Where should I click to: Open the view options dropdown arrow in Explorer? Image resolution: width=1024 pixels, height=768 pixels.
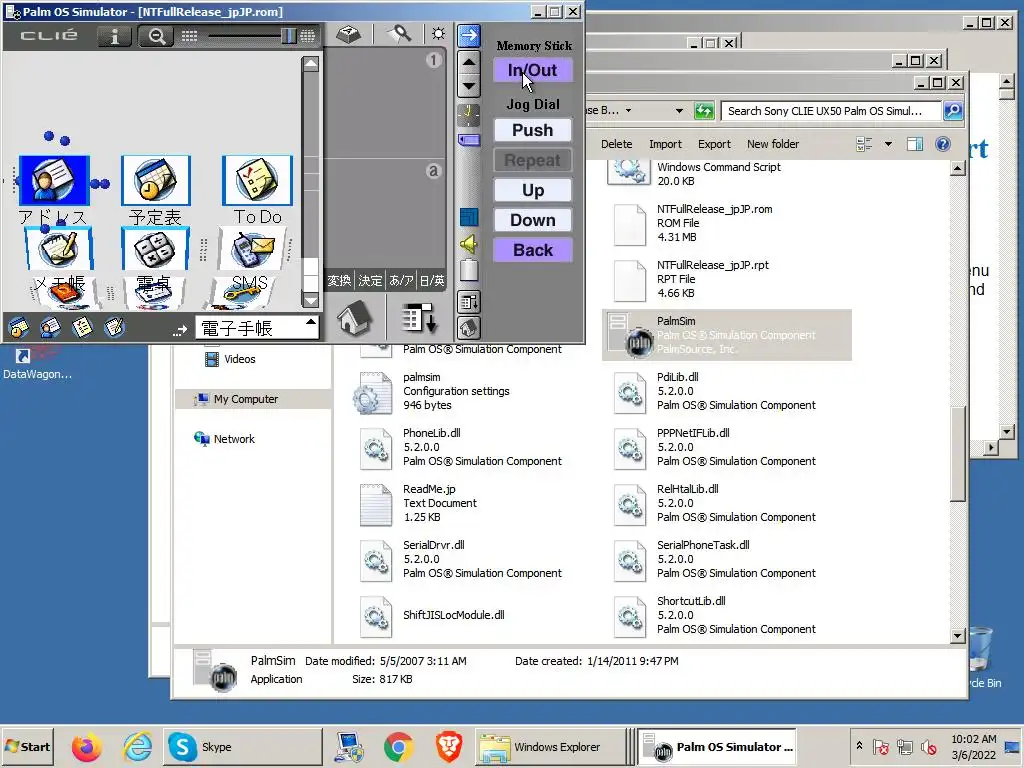click(x=888, y=144)
